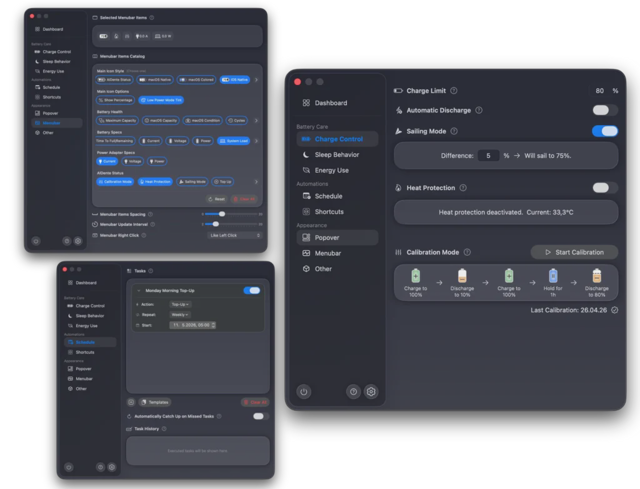Click Start date field in Schedule task
This screenshot has height=489, width=640.
(193, 325)
